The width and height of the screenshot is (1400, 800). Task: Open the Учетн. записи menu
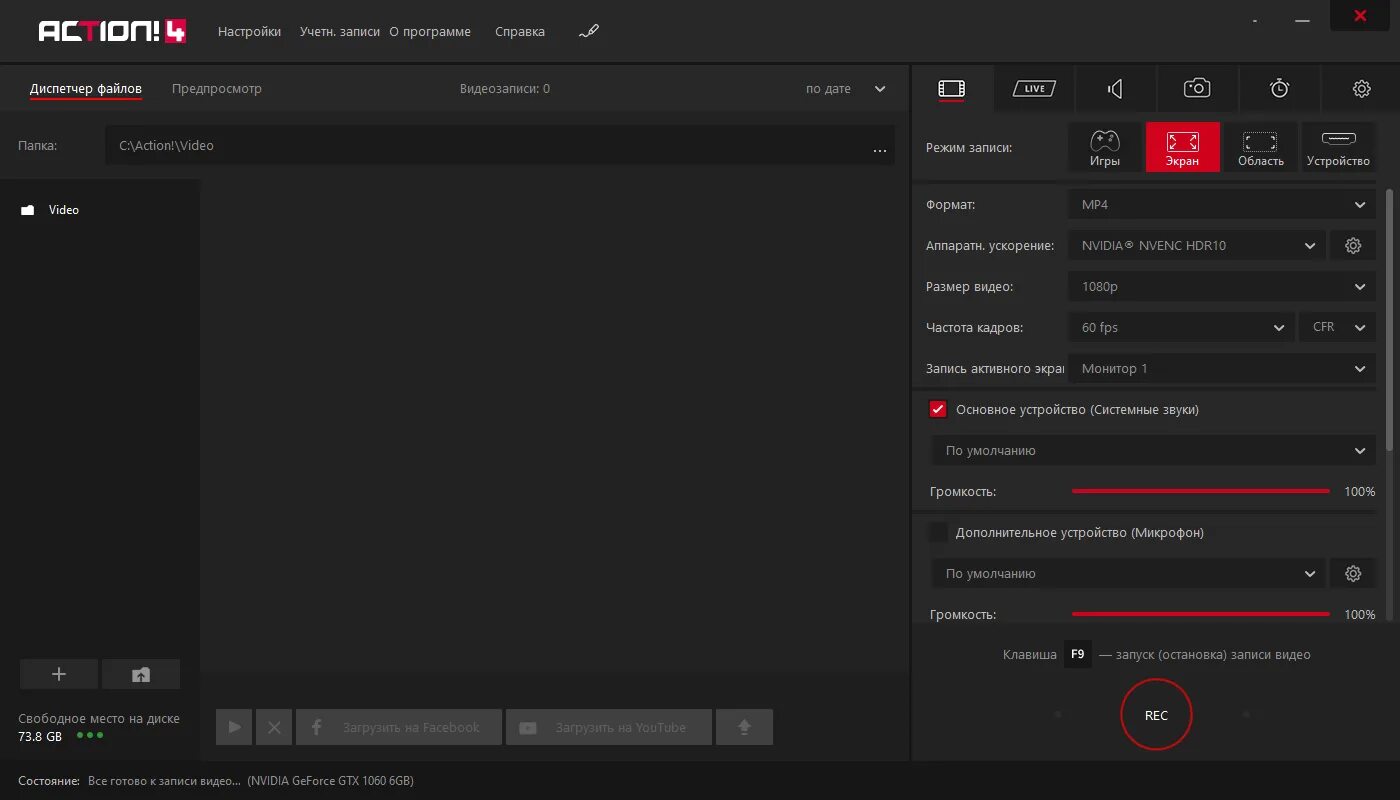(x=339, y=32)
